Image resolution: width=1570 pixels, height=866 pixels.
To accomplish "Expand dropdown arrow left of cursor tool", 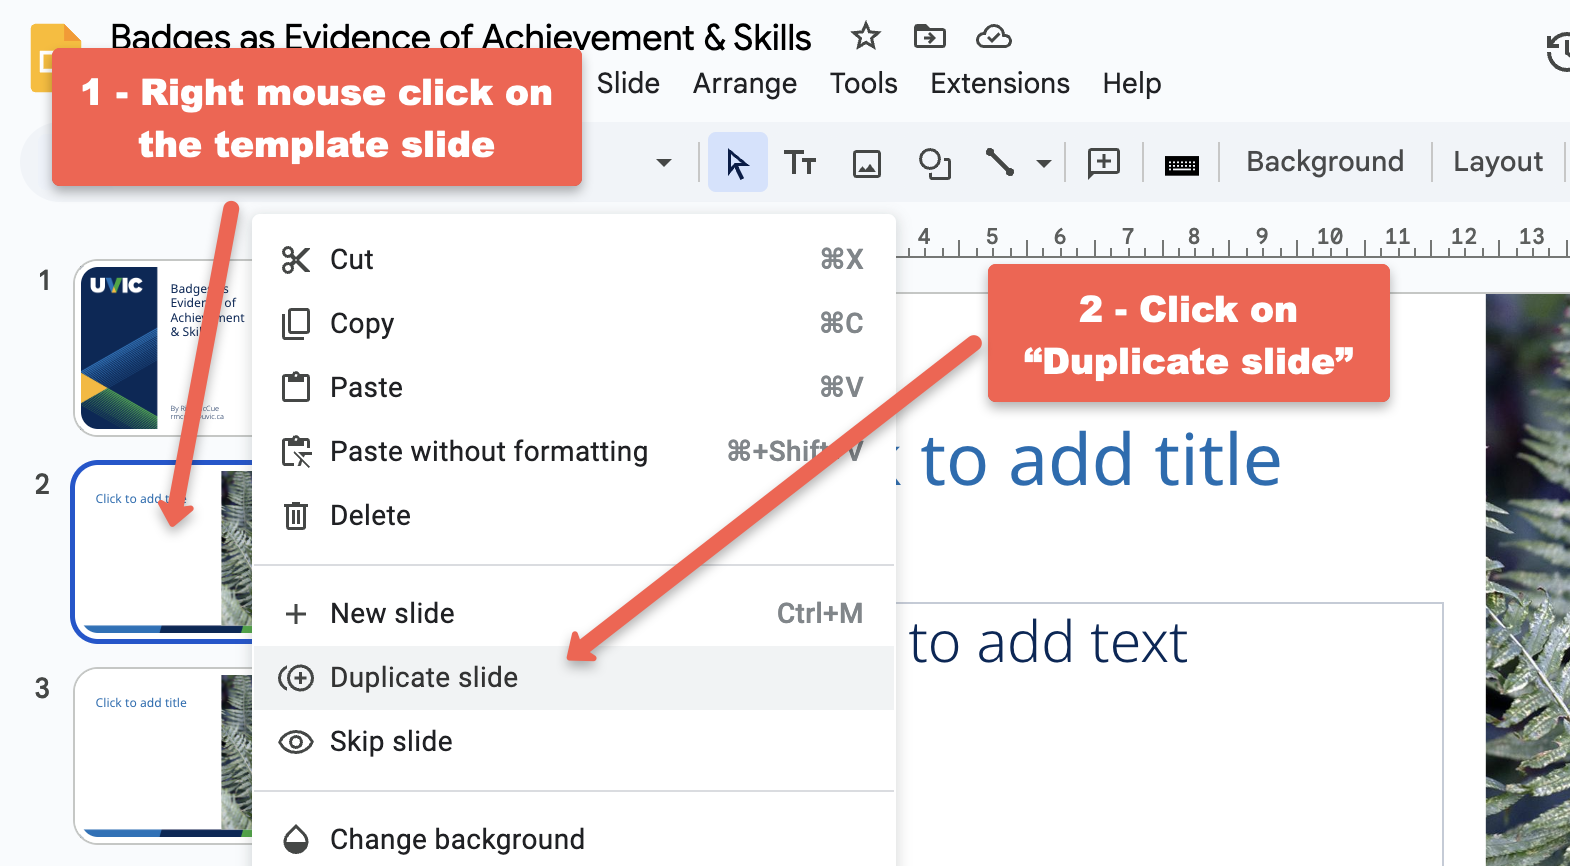I will pyautogui.click(x=663, y=162).
